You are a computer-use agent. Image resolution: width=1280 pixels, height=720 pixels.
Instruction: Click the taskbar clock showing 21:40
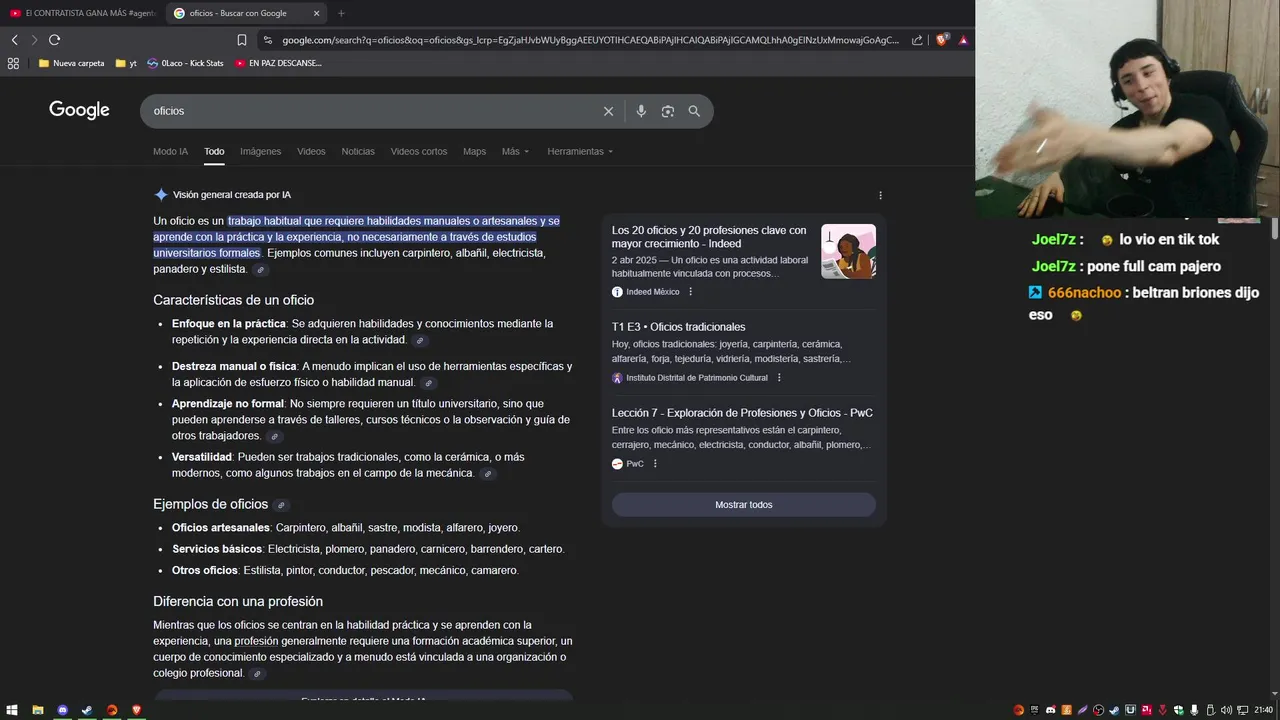1264,710
